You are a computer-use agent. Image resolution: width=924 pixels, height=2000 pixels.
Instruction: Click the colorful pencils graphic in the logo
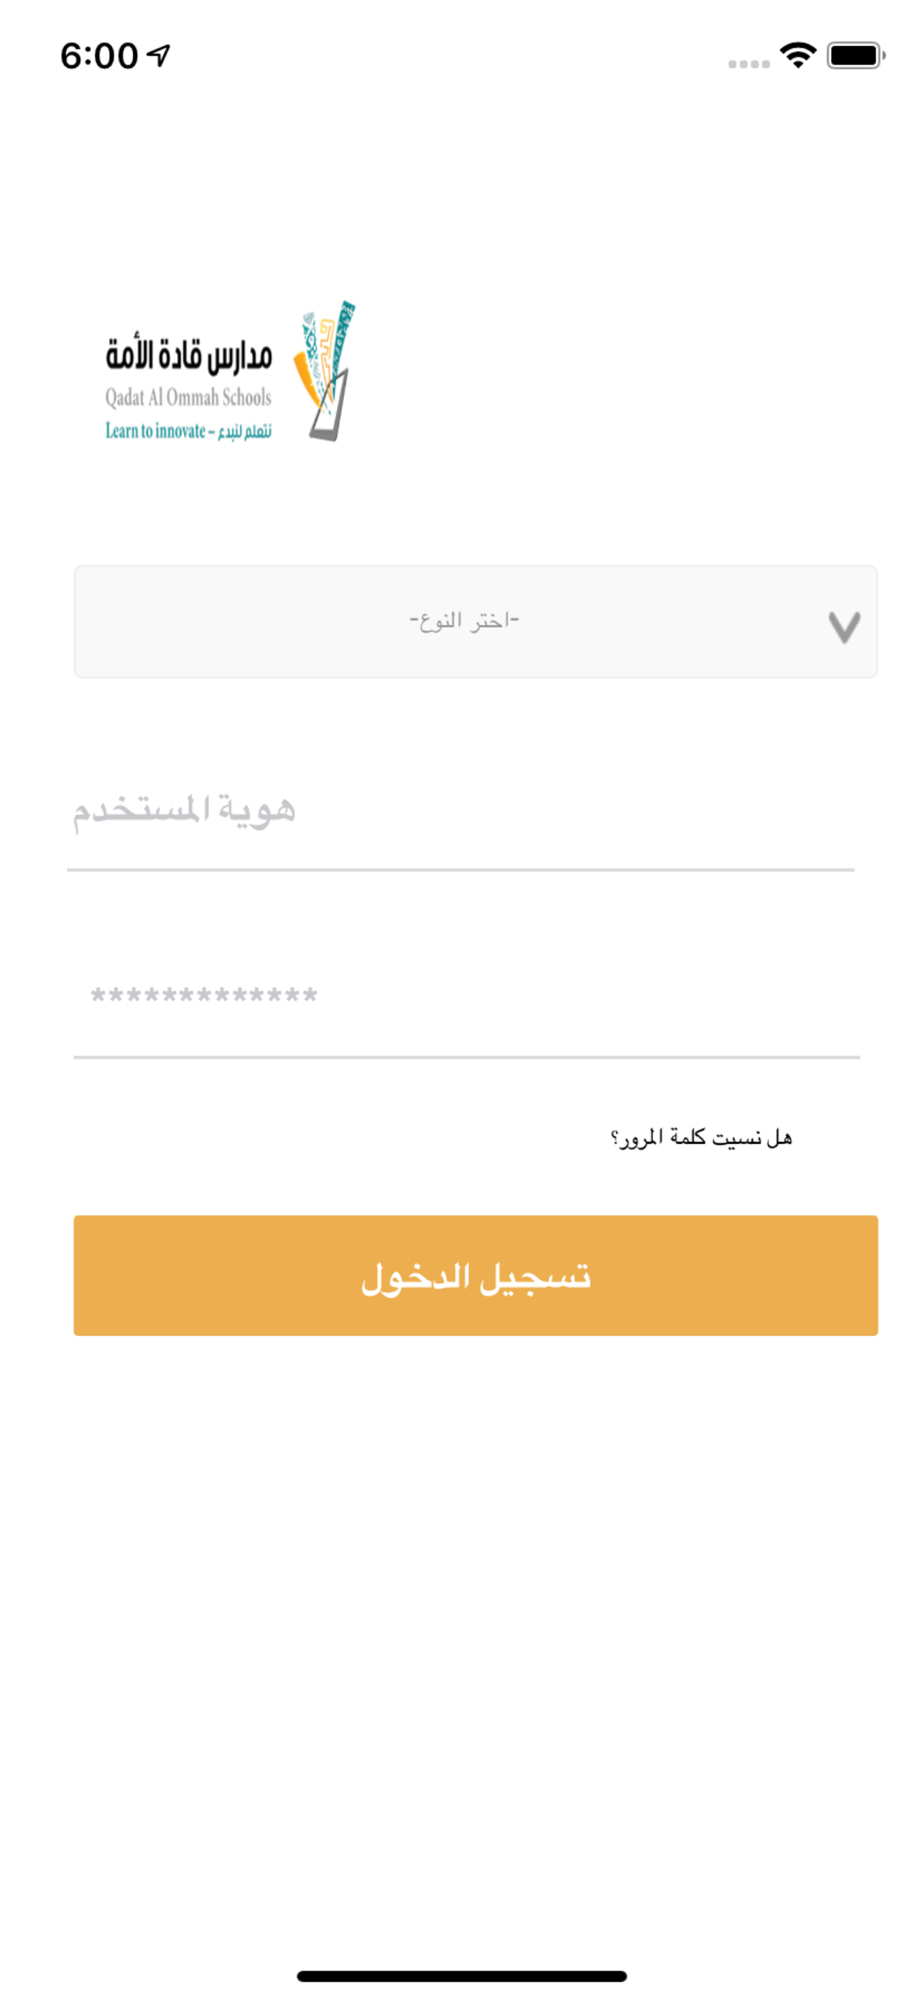[x=324, y=352]
